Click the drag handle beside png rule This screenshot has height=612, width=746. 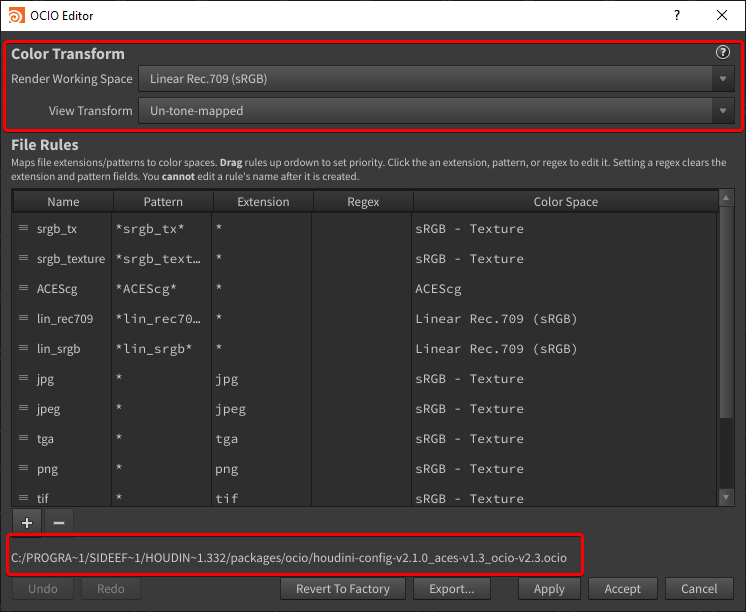tap(23, 468)
